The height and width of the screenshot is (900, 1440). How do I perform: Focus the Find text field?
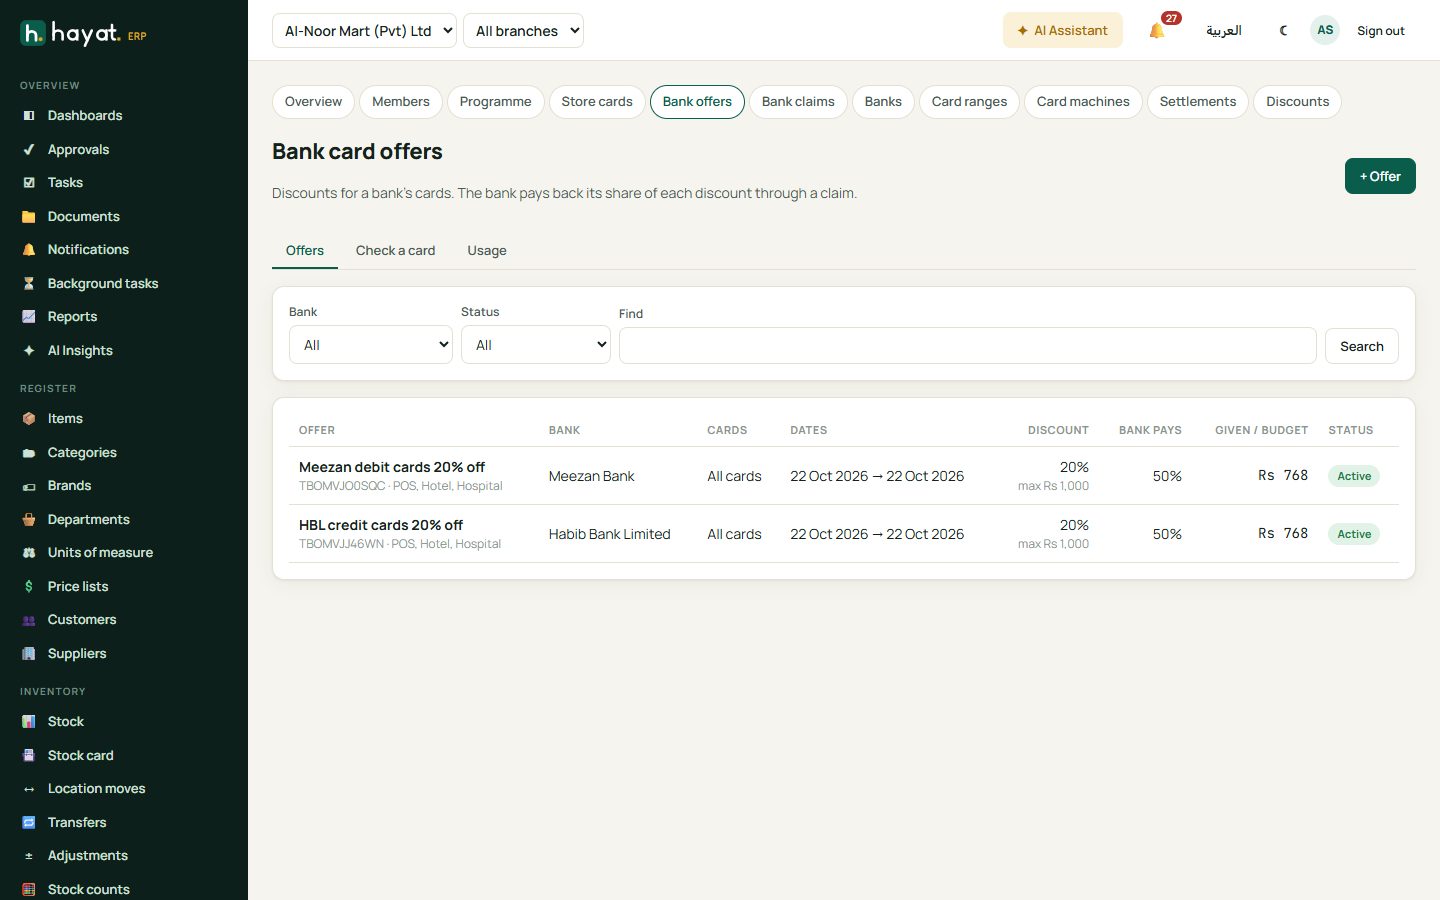point(967,346)
